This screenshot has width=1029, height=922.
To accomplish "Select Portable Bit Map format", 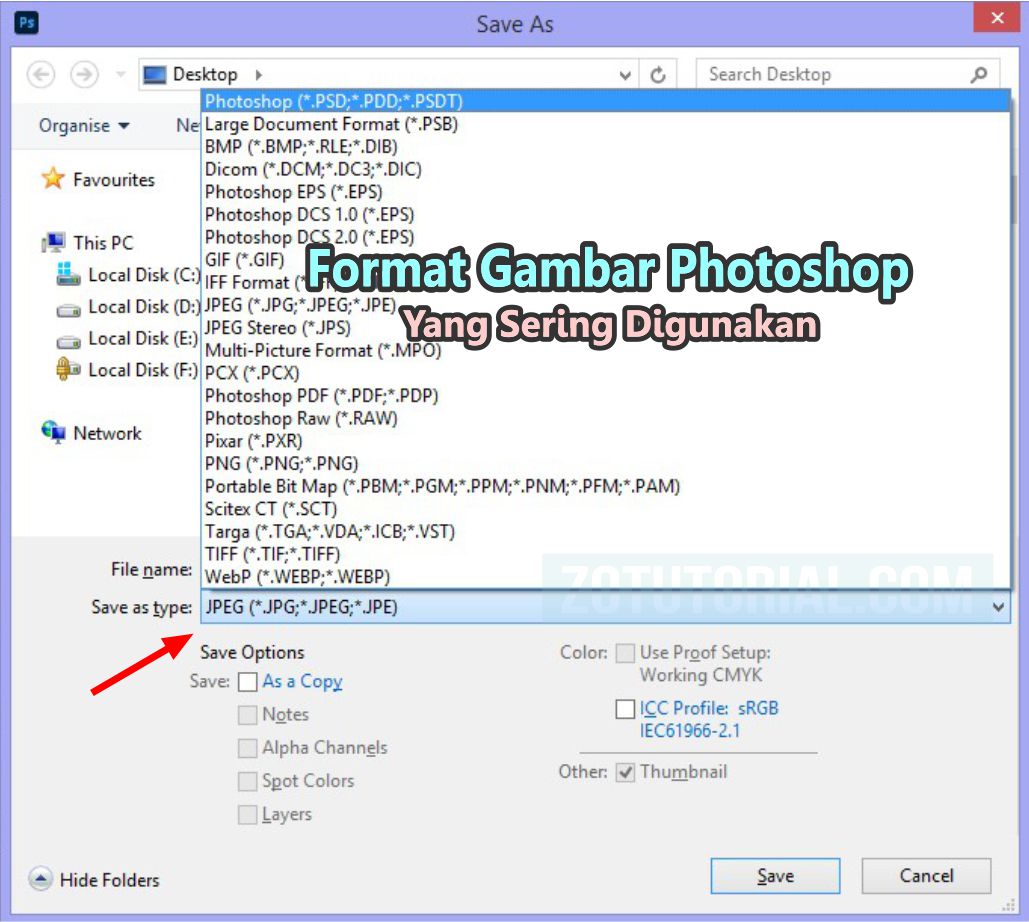I will [605, 486].
